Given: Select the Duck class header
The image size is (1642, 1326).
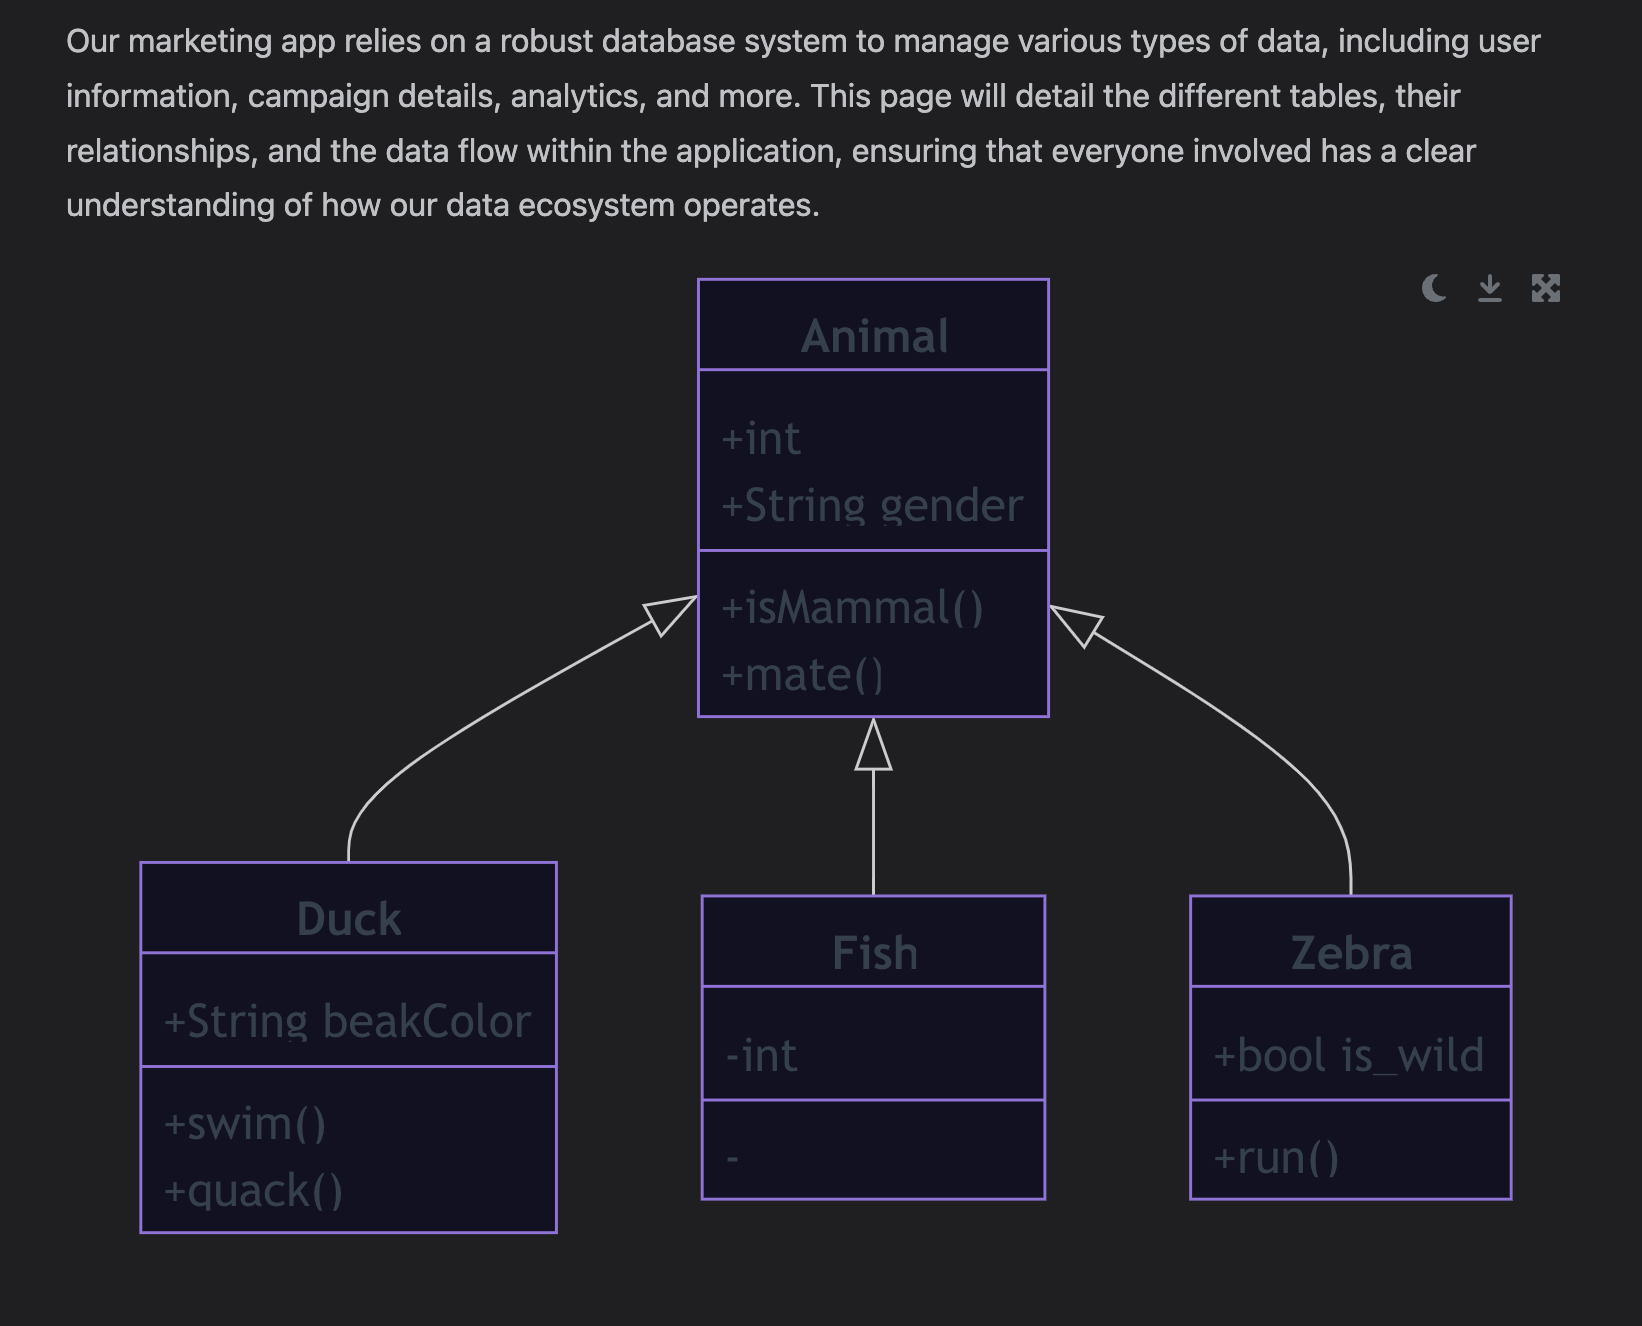Looking at the screenshot, I should [348, 919].
